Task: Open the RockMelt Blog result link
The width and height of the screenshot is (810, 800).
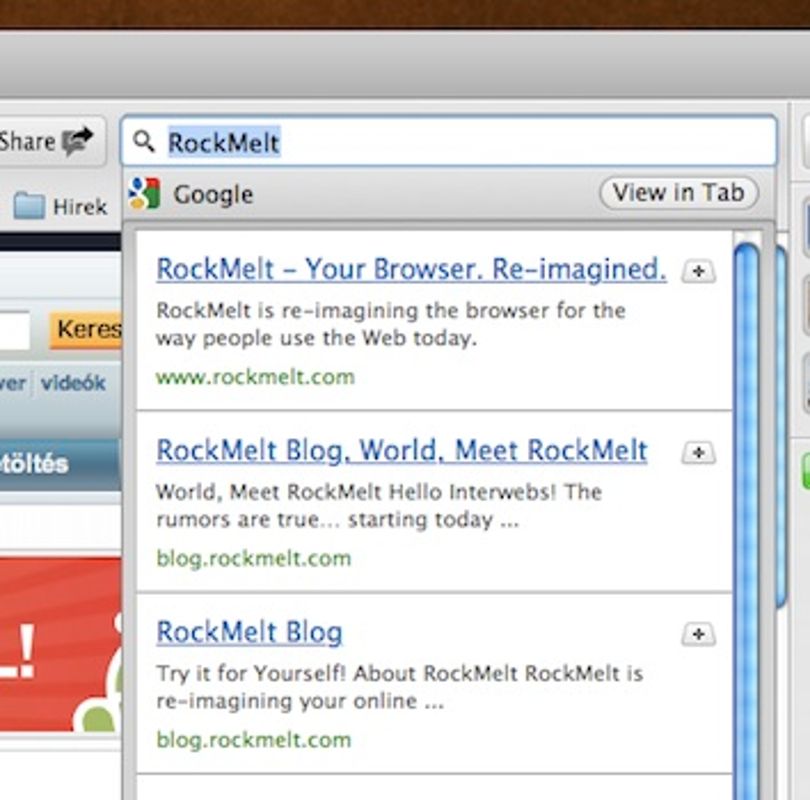Action: pos(249,633)
